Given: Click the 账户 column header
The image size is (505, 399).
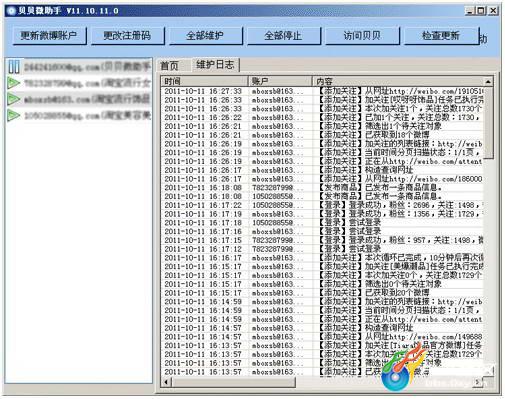Looking at the screenshot, I should 280,81.
